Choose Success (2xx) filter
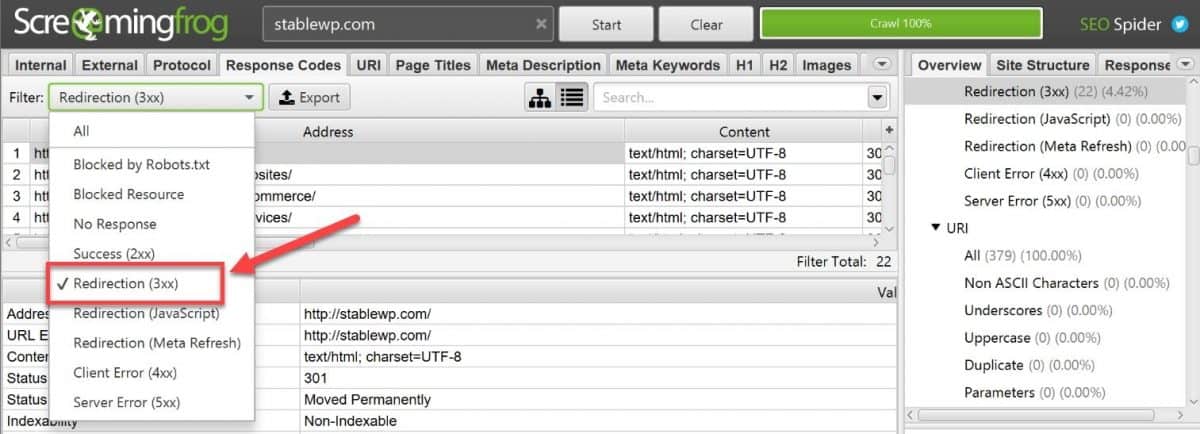The width and height of the screenshot is (1200, 434). (x=151, y=254)
